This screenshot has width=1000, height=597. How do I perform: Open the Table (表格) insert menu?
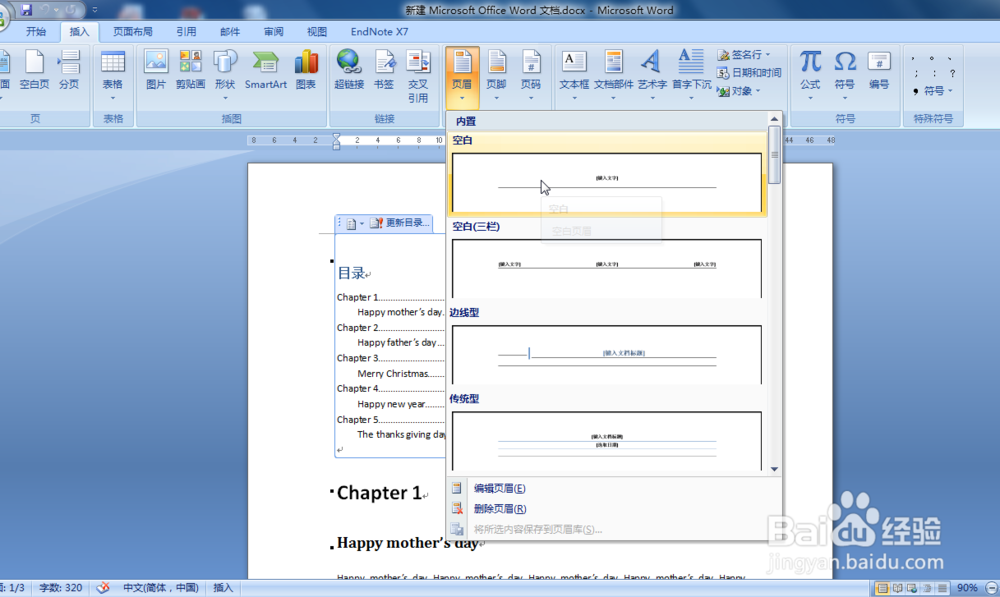coord(113,75)
